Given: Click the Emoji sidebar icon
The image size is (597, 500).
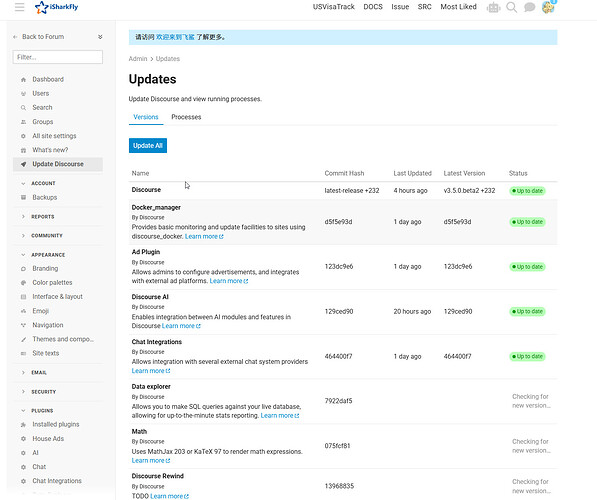Looking at the screenshot, I should pos(23,311).
